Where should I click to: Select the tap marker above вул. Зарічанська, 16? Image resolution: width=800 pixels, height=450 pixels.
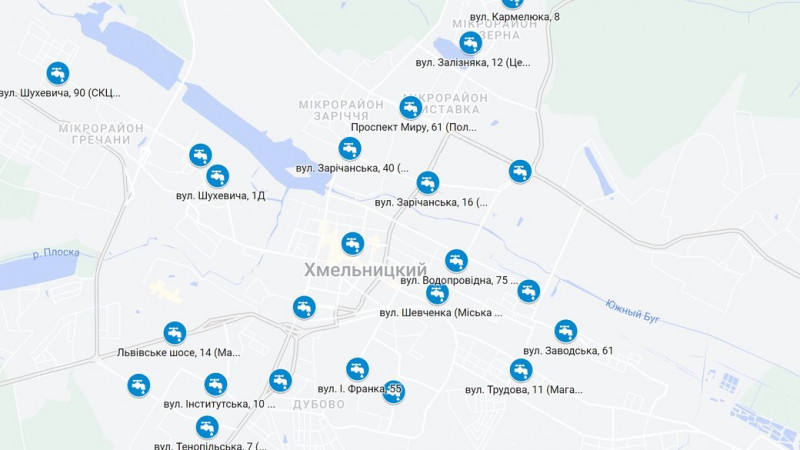tap(428, 183)
